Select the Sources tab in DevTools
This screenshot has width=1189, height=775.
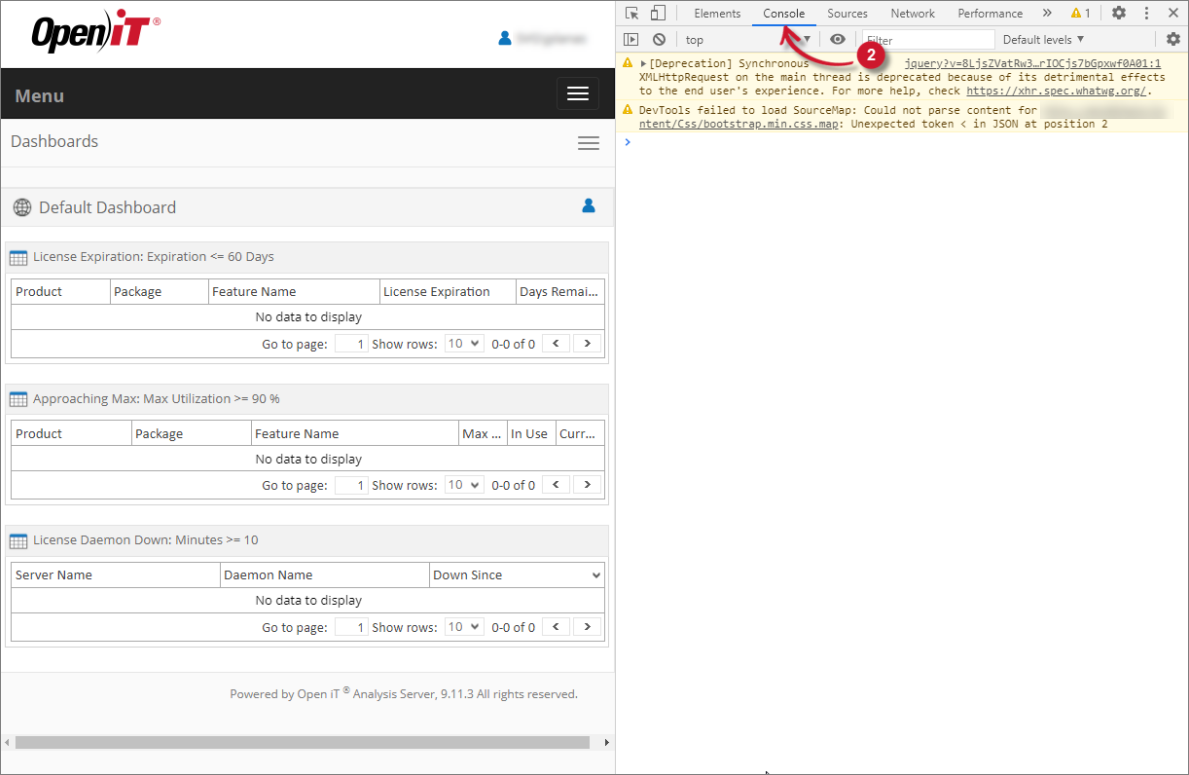847,13
